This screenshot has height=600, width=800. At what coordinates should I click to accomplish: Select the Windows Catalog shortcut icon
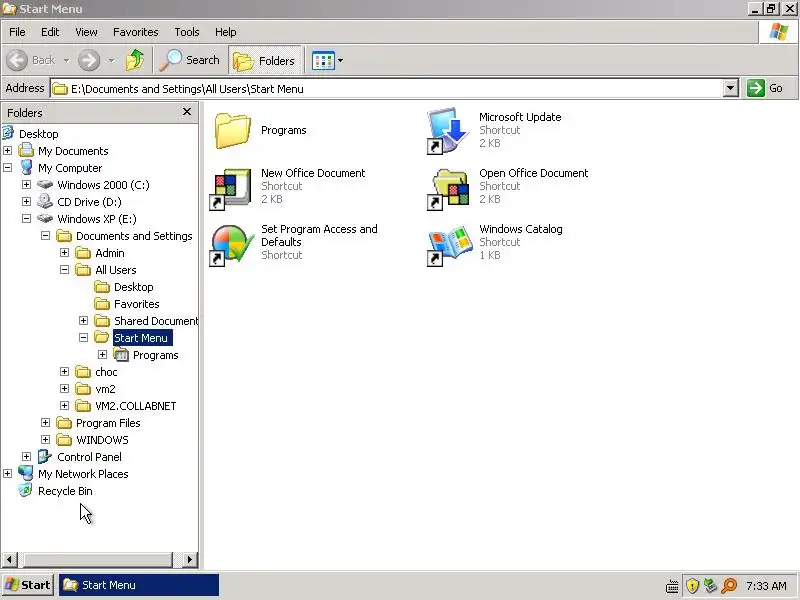coord(449,245)
